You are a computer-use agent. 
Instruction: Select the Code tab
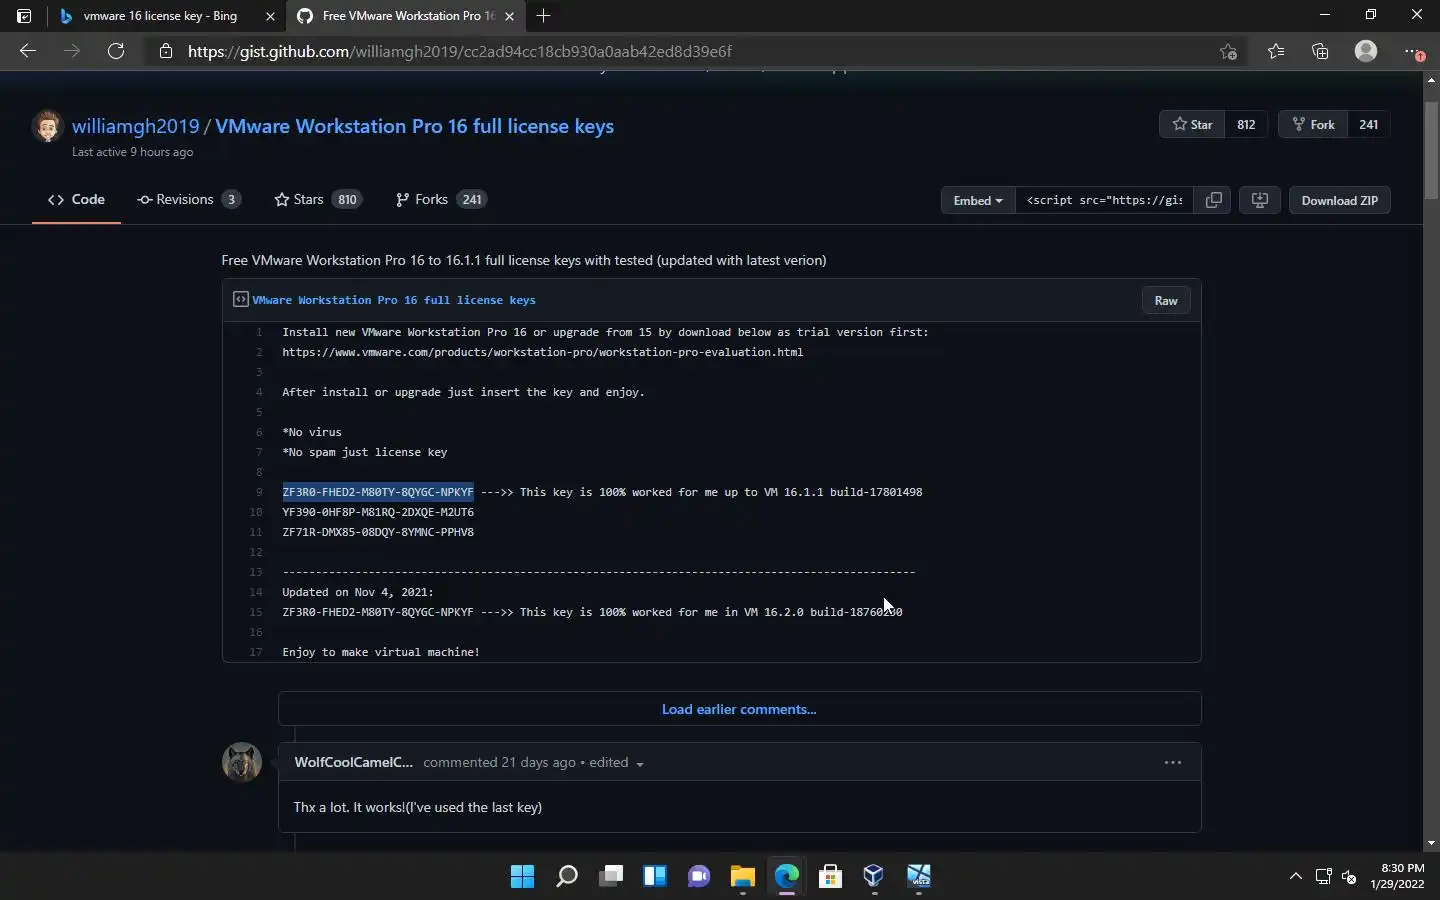tap(76, 199)
